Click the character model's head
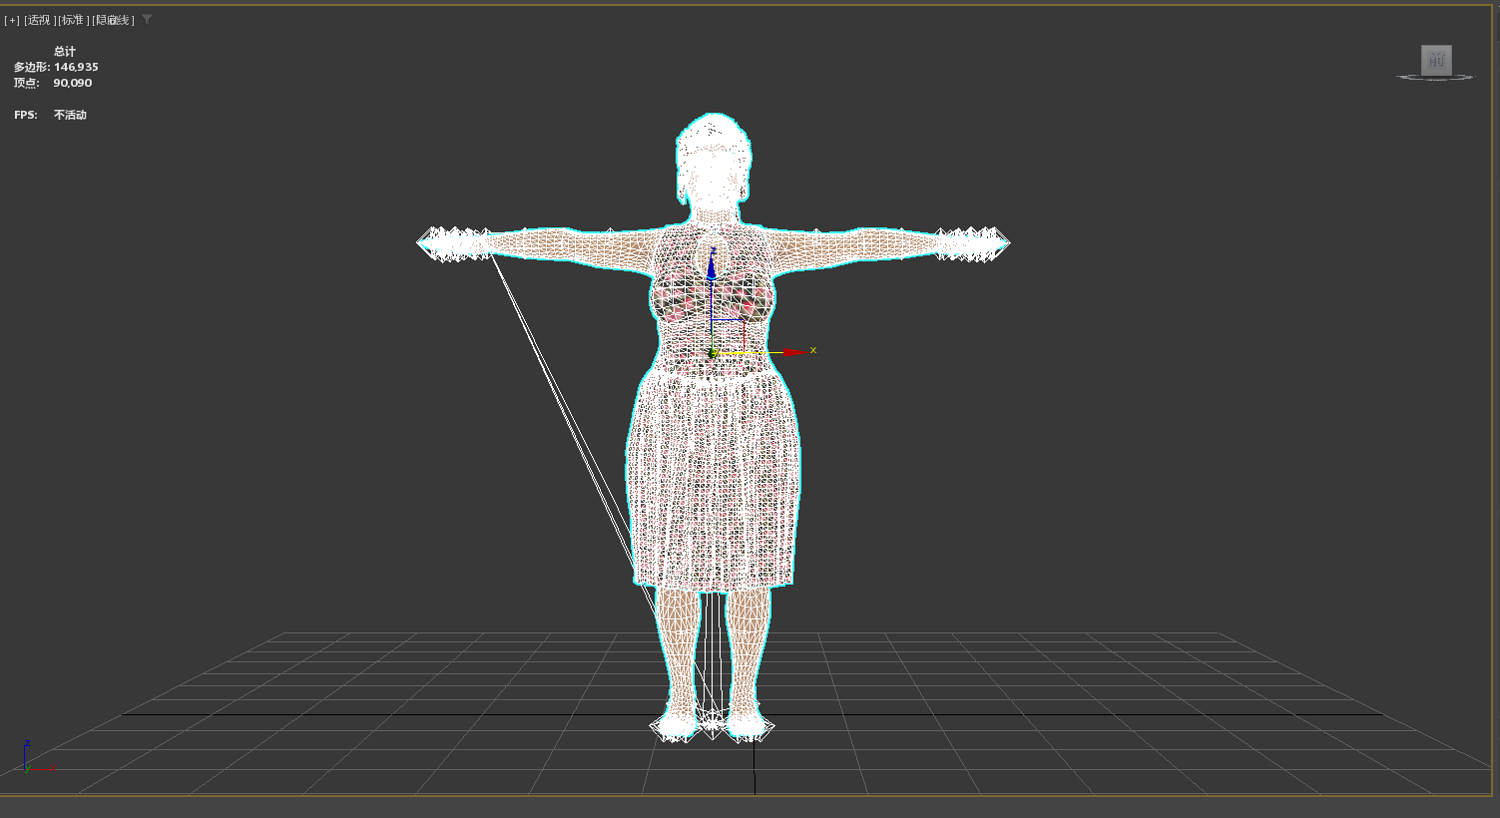 (x=713, y=160)
